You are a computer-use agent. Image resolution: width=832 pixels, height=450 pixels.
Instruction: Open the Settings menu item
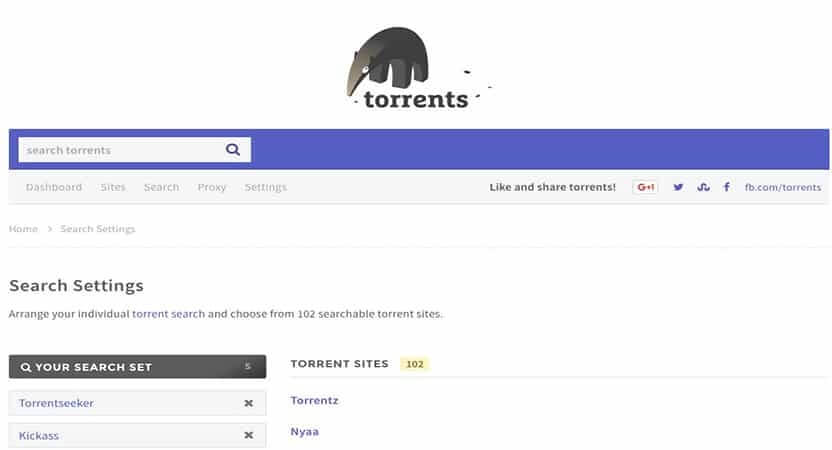click(265, 187)
